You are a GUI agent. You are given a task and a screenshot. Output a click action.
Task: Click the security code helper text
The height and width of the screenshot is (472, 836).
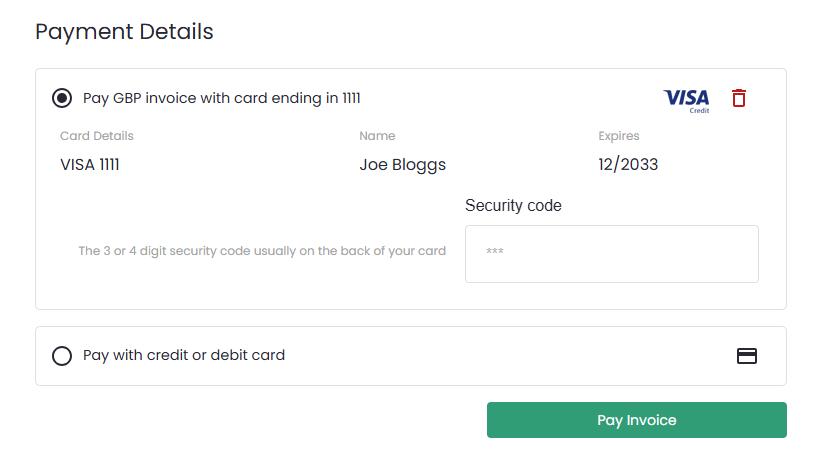click(x=262, y=251)
